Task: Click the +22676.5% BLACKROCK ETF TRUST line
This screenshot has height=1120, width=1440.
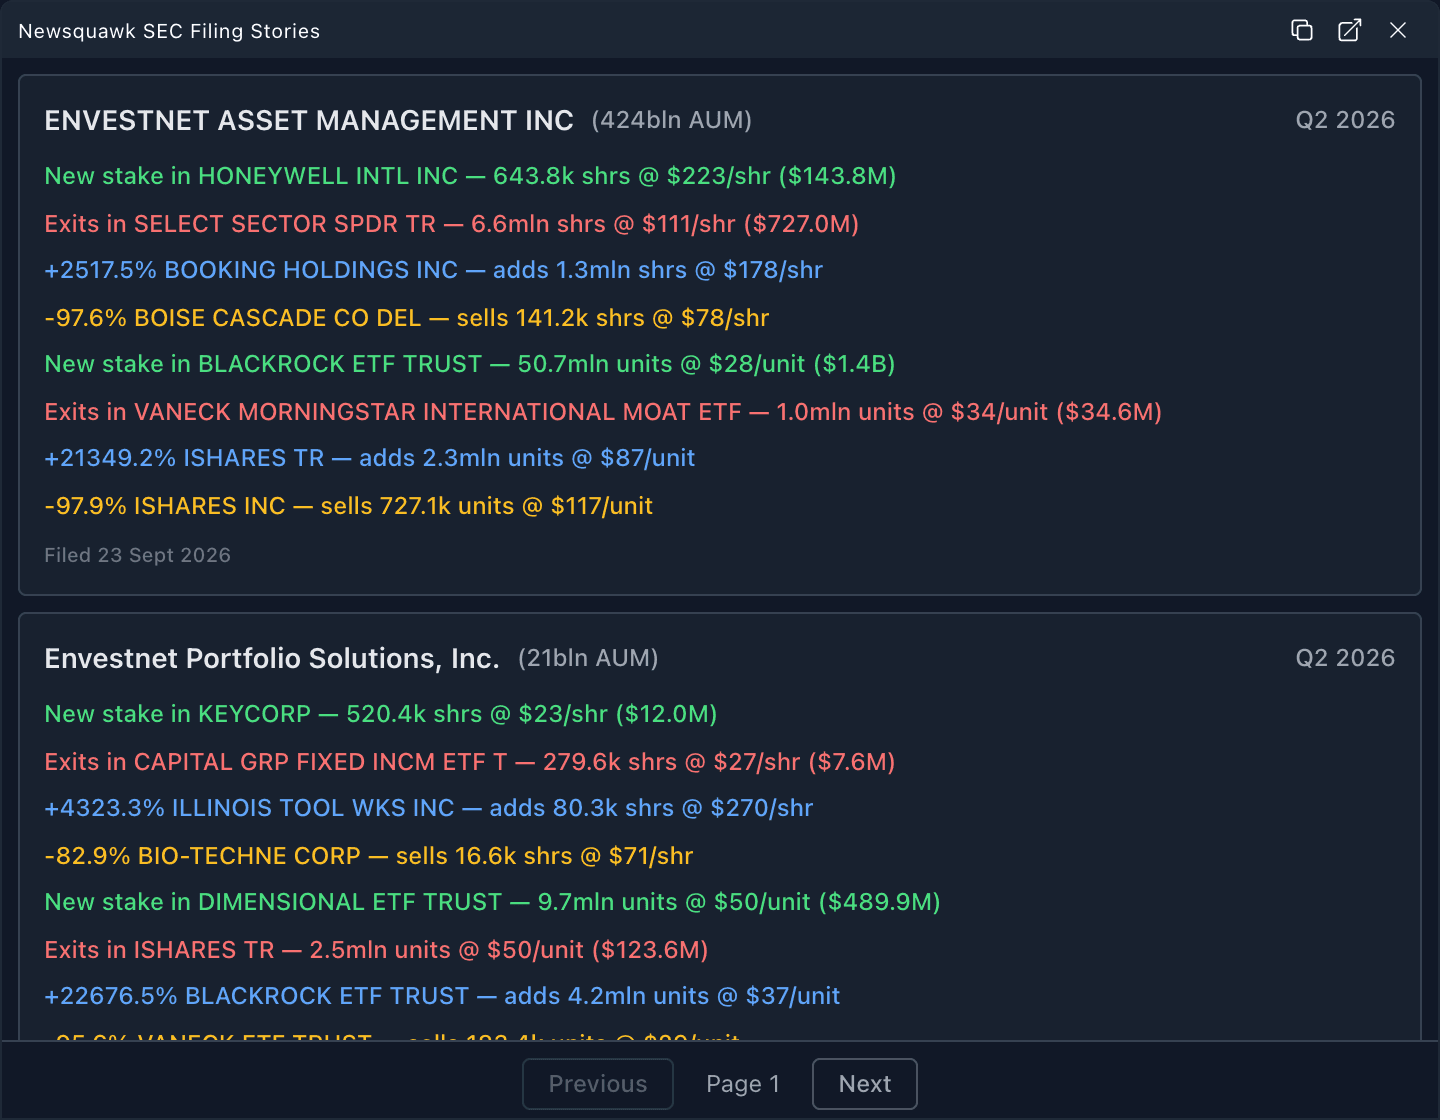Action: point(442,996)
